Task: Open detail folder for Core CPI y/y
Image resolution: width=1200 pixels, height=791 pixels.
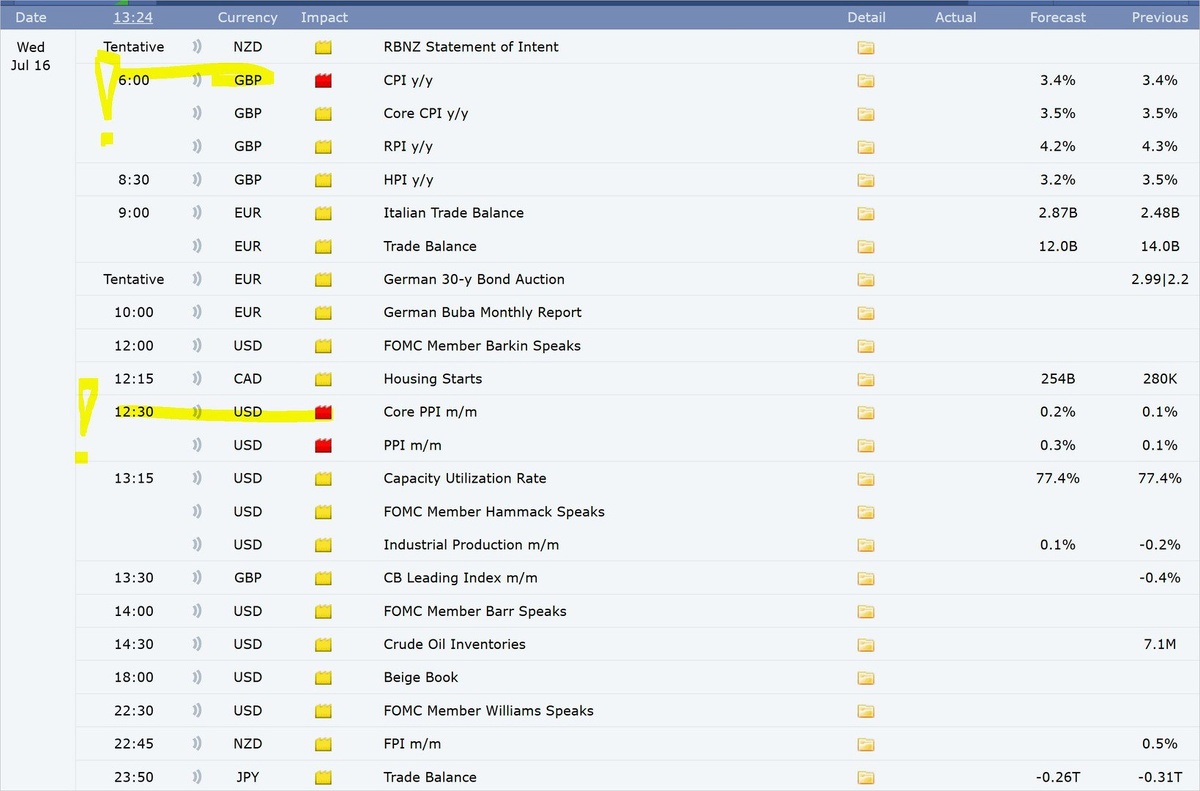Action: pyautogui.click(x=866, y=114)
